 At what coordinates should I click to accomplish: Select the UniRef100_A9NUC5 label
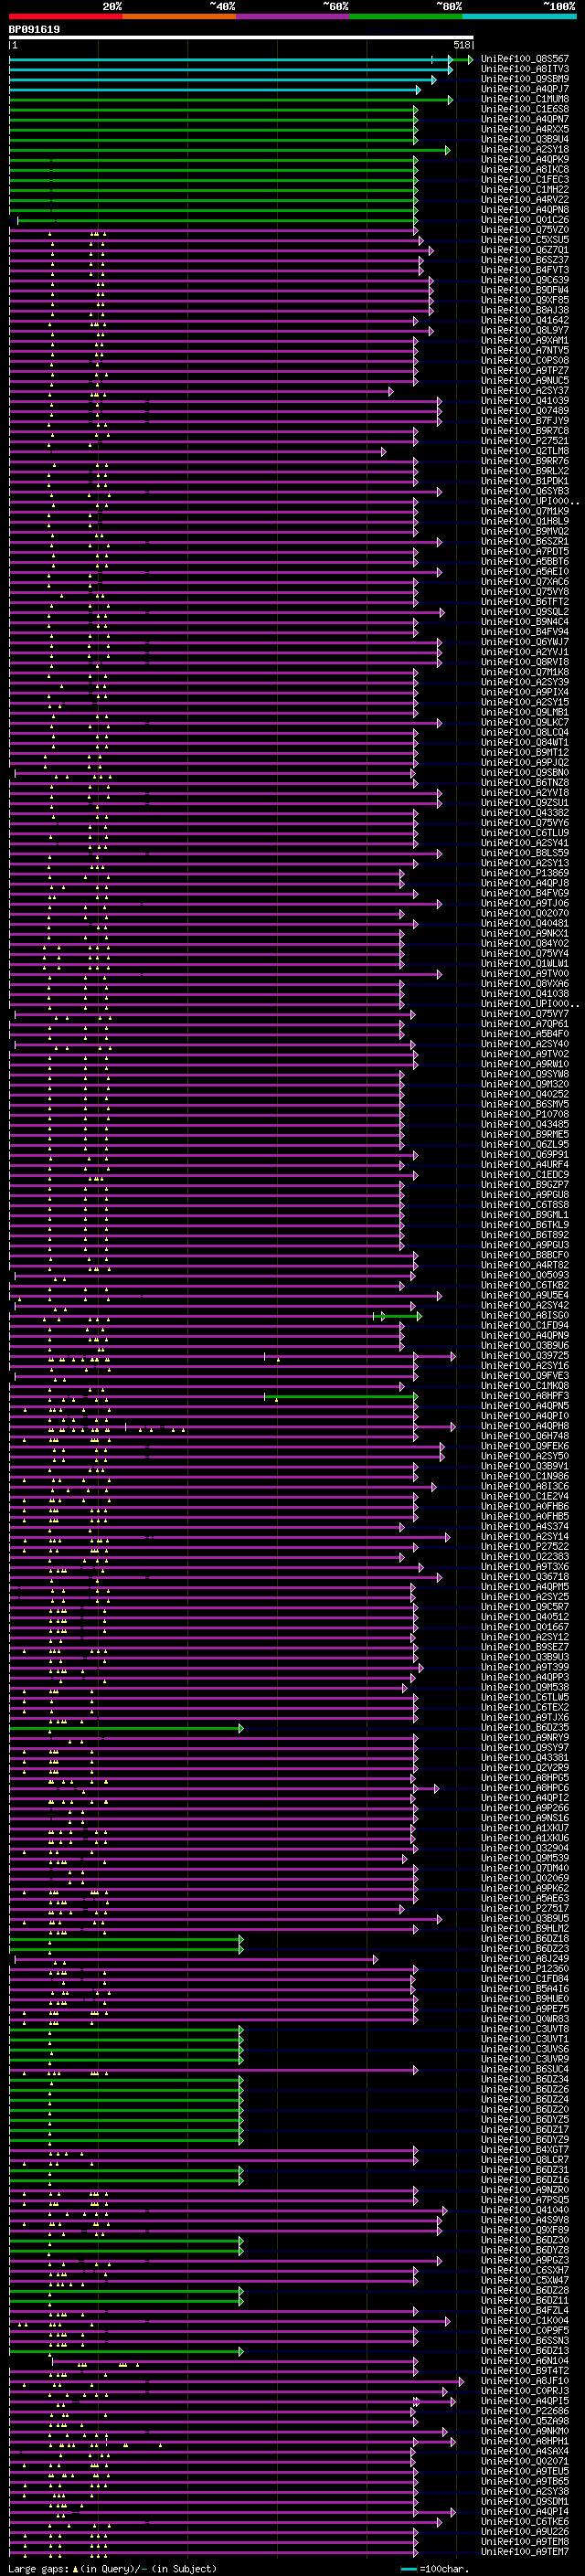pyautogui.click(x=525, y=380)
